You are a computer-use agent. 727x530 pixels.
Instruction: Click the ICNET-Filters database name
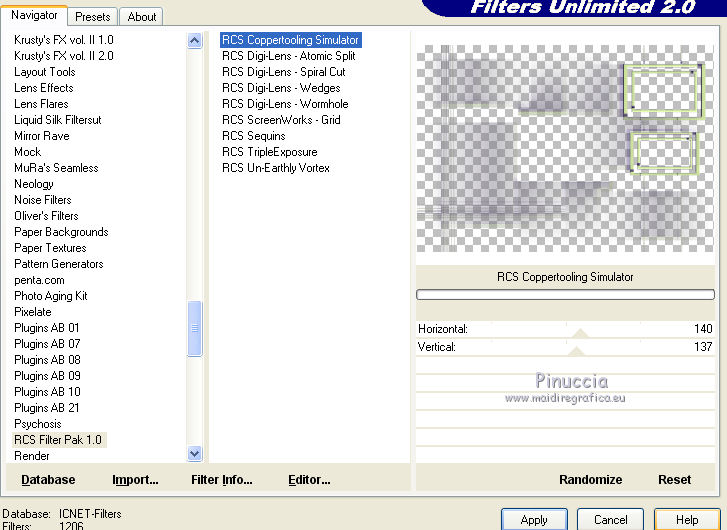pyautogui.click(x=90, y=514)
